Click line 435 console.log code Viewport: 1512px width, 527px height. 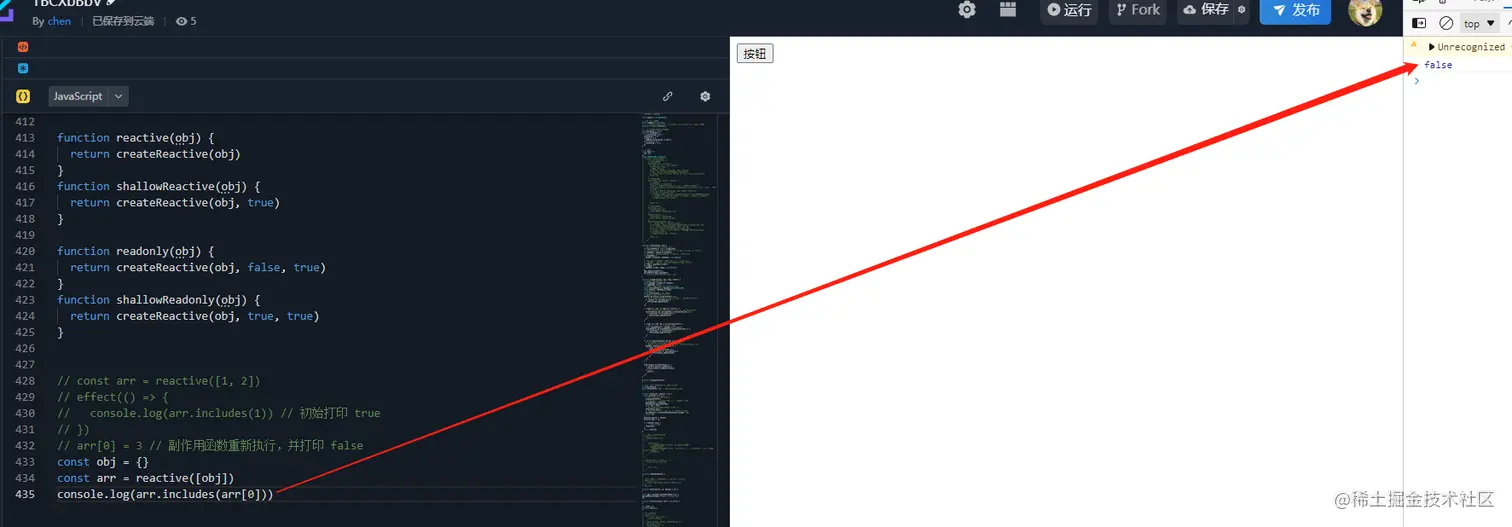point(165,494)
